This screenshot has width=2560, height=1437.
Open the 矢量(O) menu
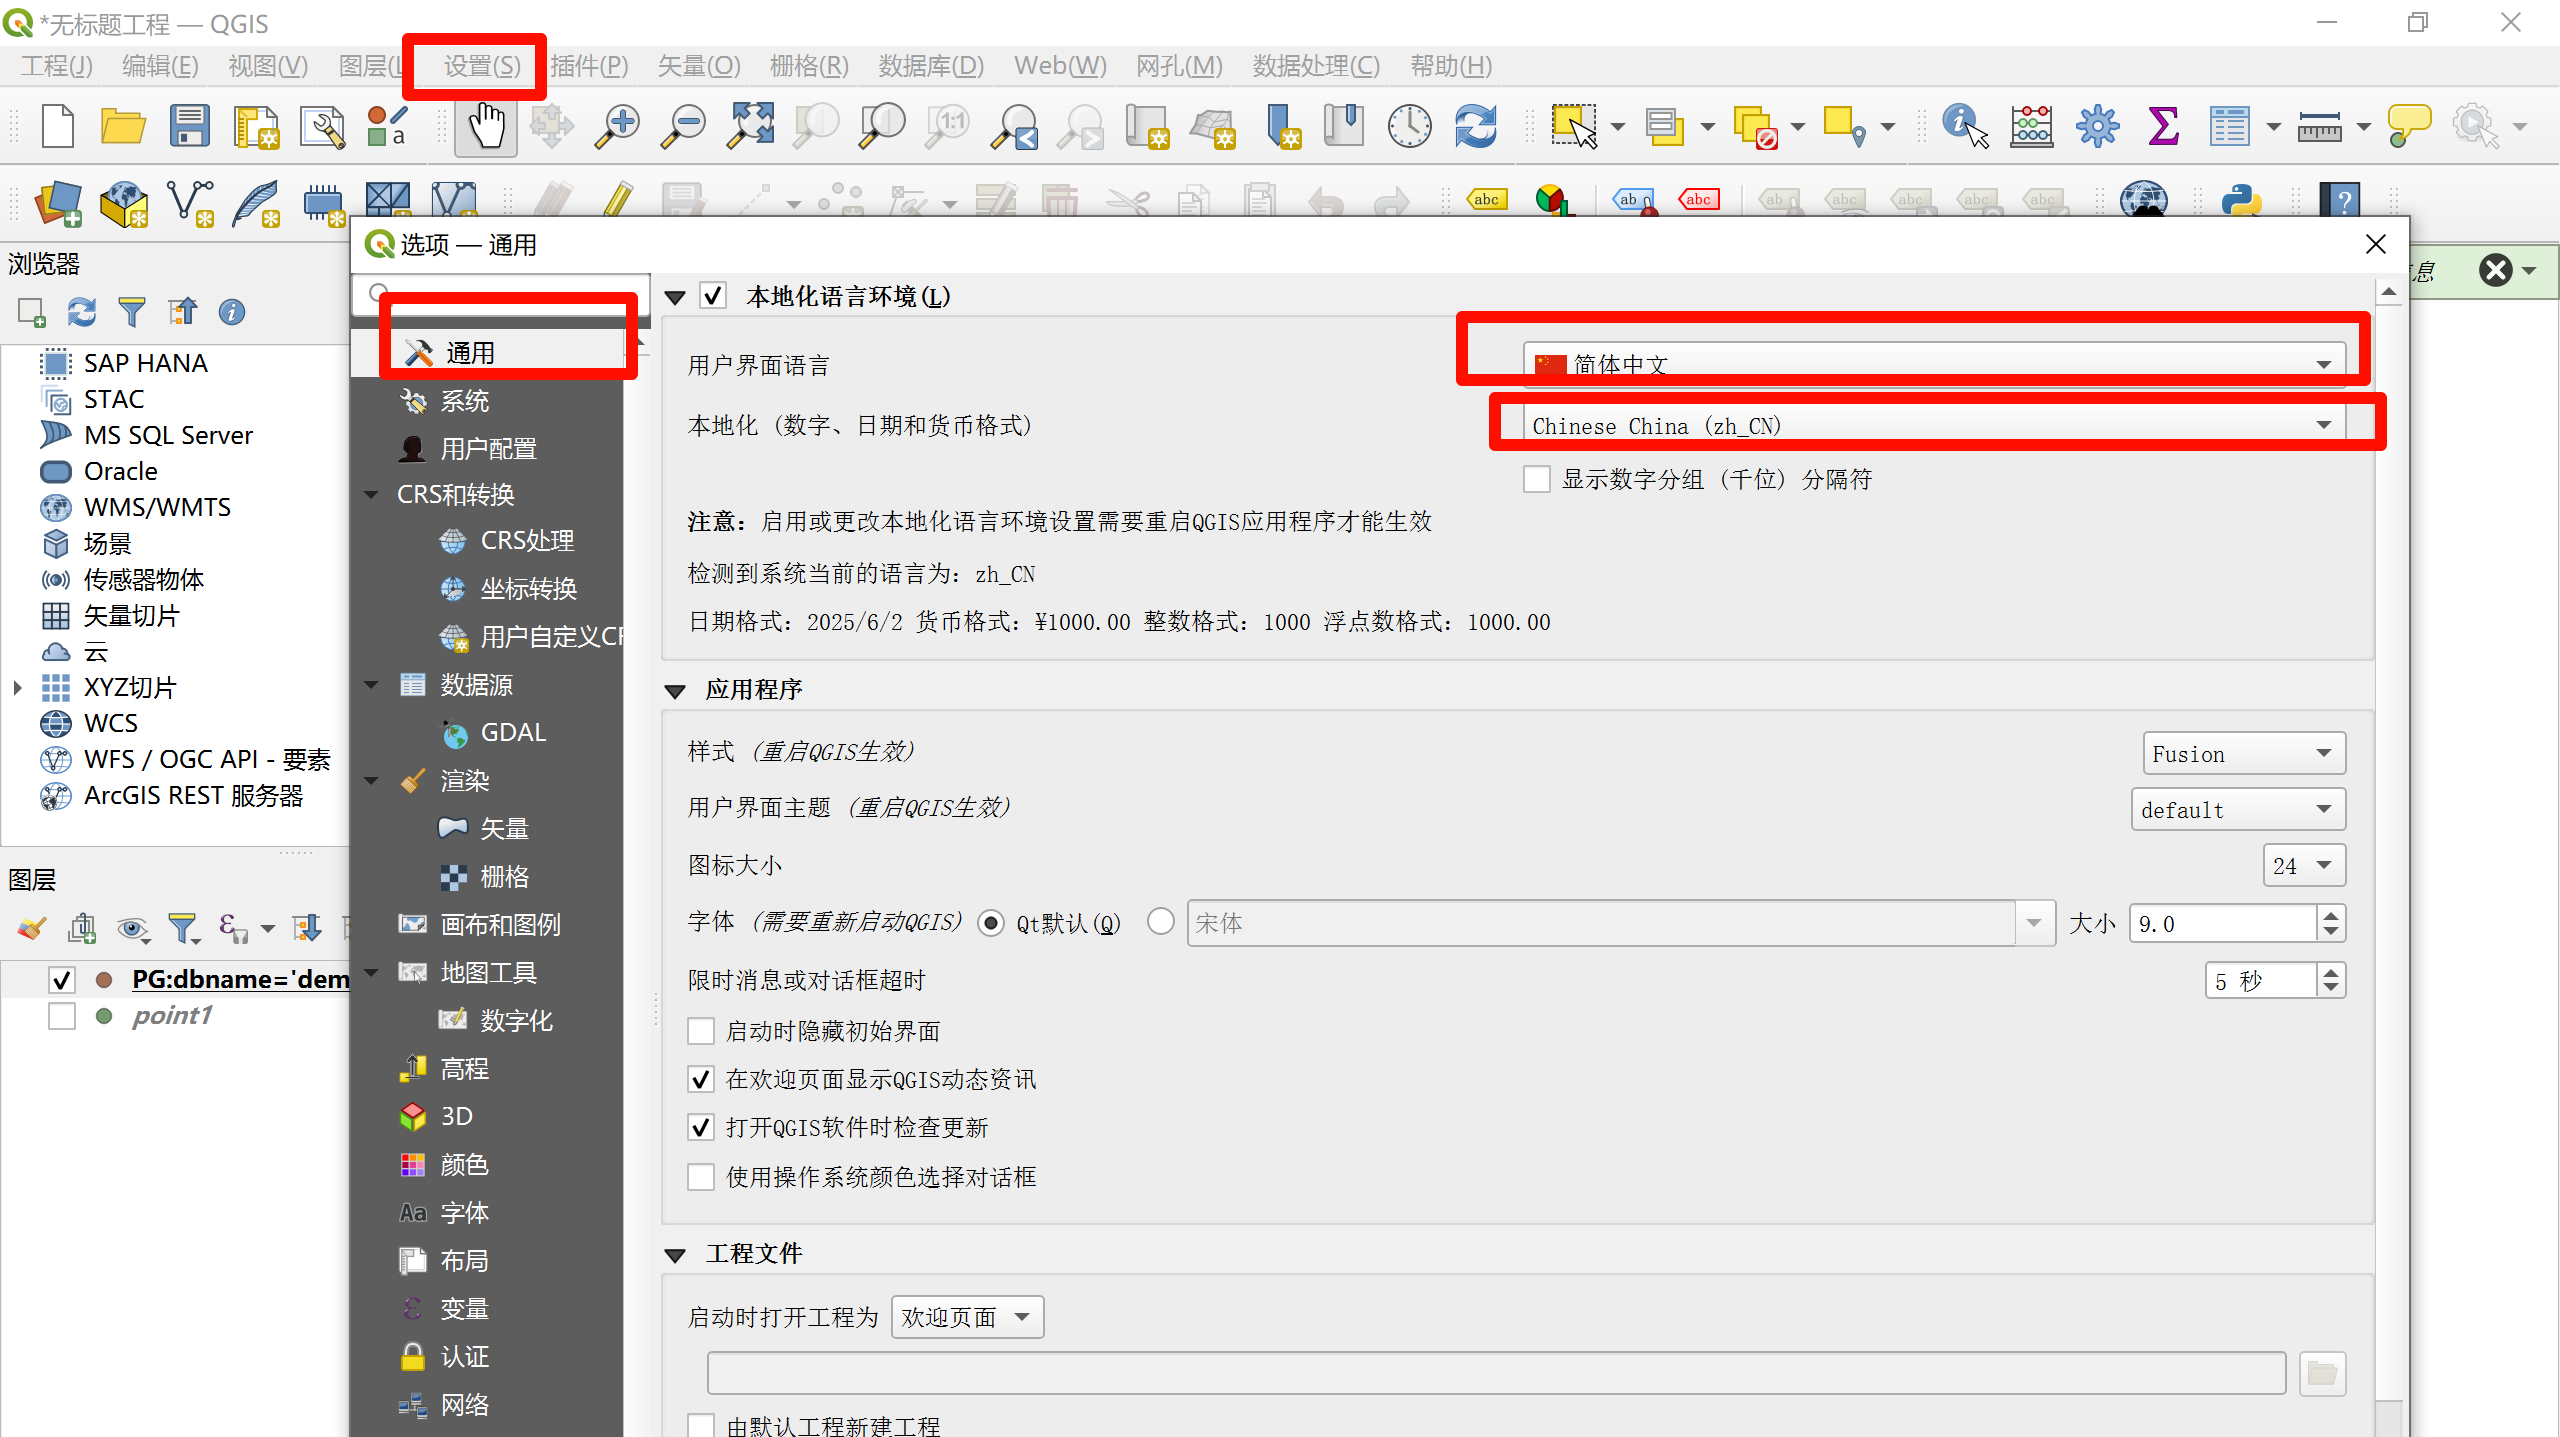coord(698,66)
